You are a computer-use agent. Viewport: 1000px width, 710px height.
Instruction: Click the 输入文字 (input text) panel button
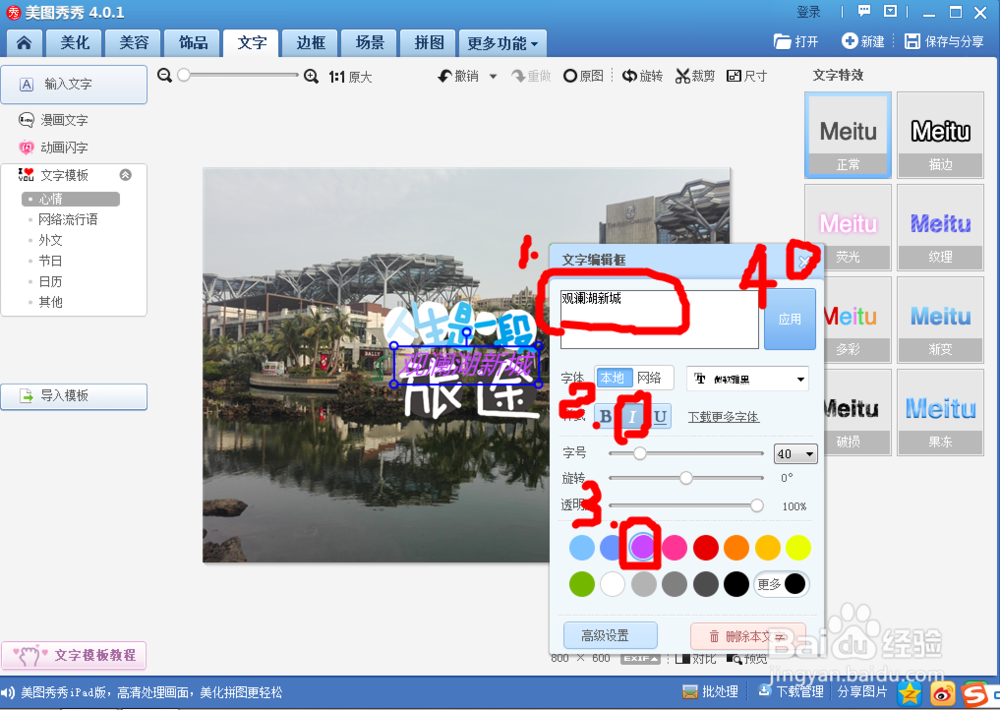tap(74, 85)
